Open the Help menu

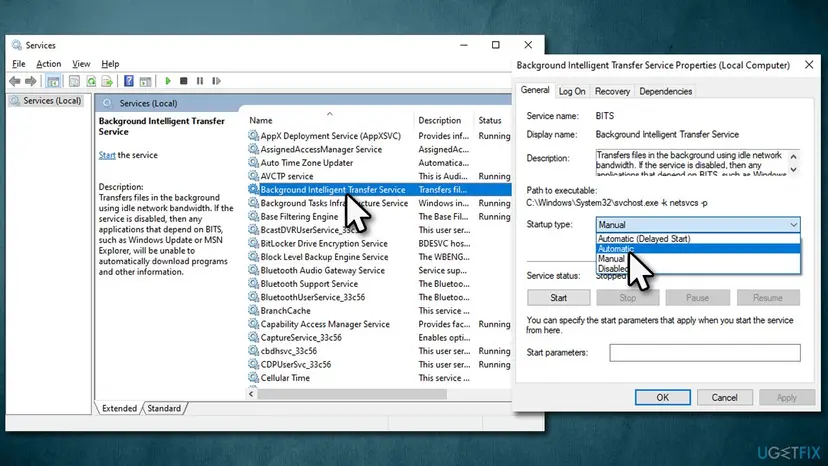[110, 64]
